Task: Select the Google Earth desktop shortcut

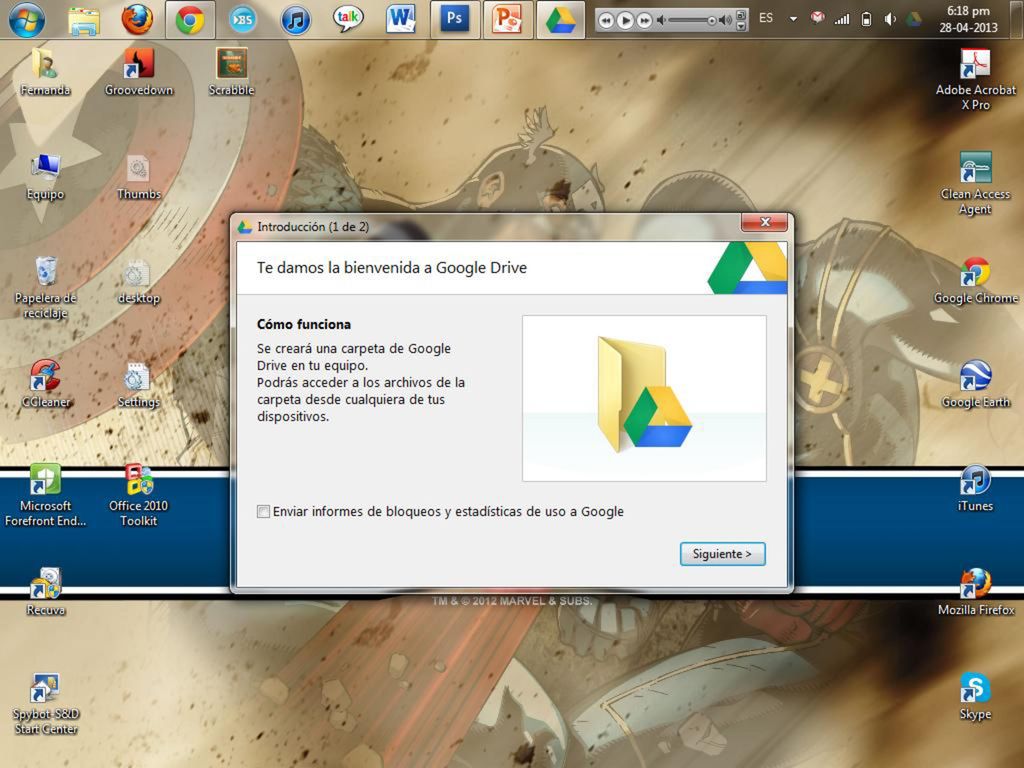Action: tap(975, 385)
